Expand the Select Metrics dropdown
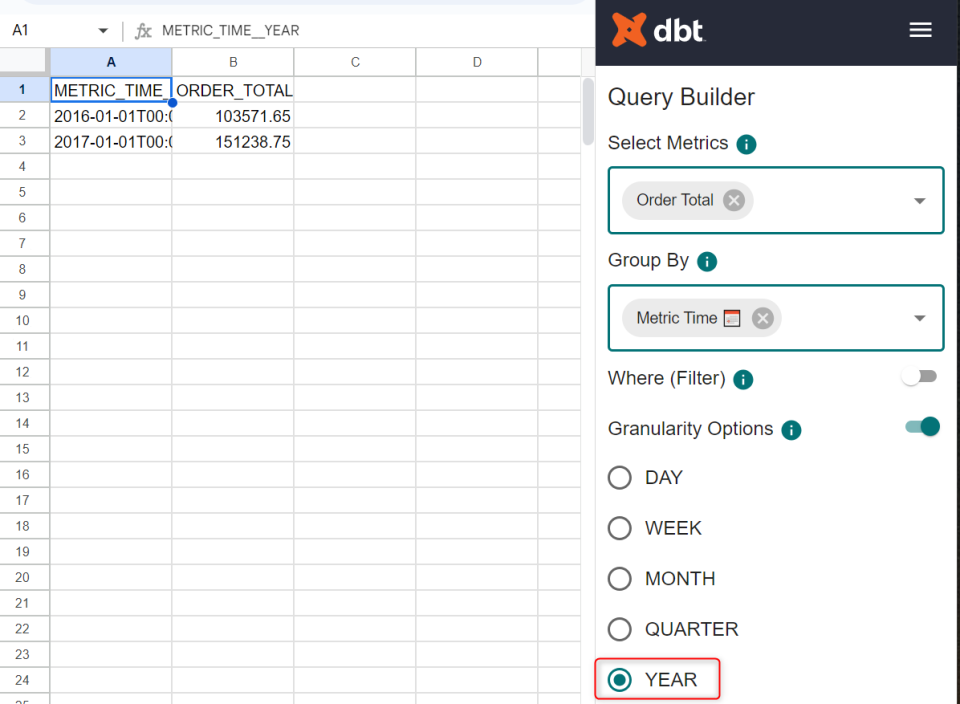 (920, 201)
